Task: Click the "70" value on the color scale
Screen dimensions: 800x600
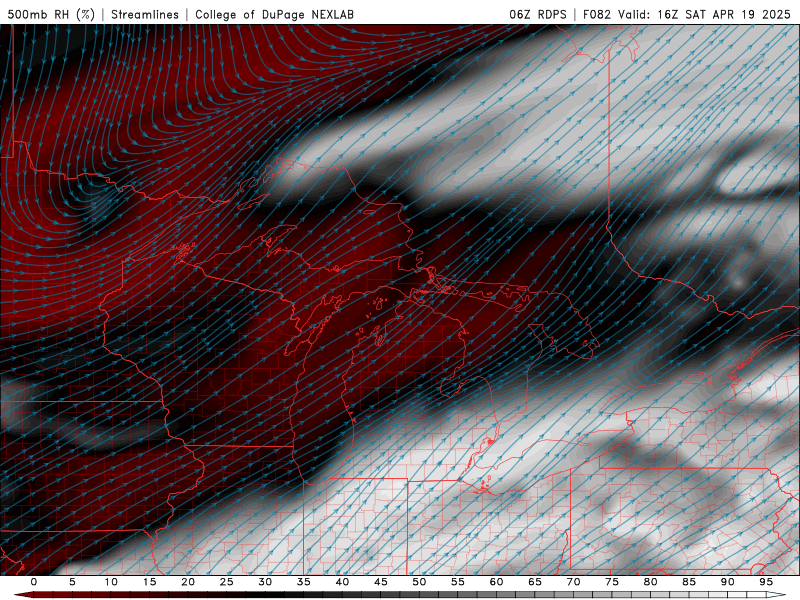Action: coord(573,582)
